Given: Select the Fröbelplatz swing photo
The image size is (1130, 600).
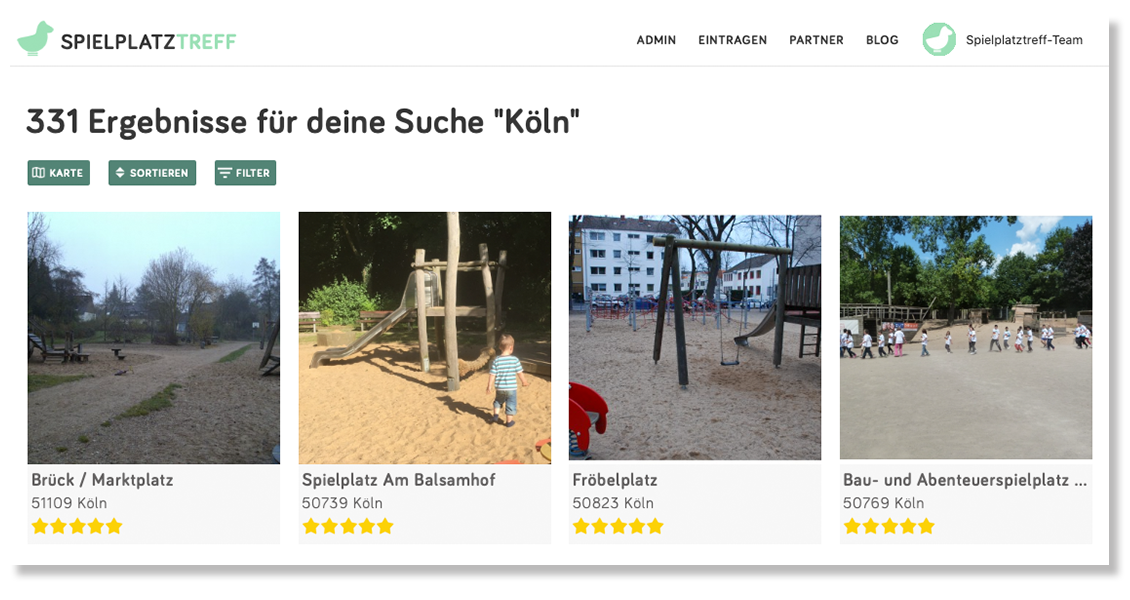Looking at the screenshot, I should pyautogui.click(x=695, y=337).
